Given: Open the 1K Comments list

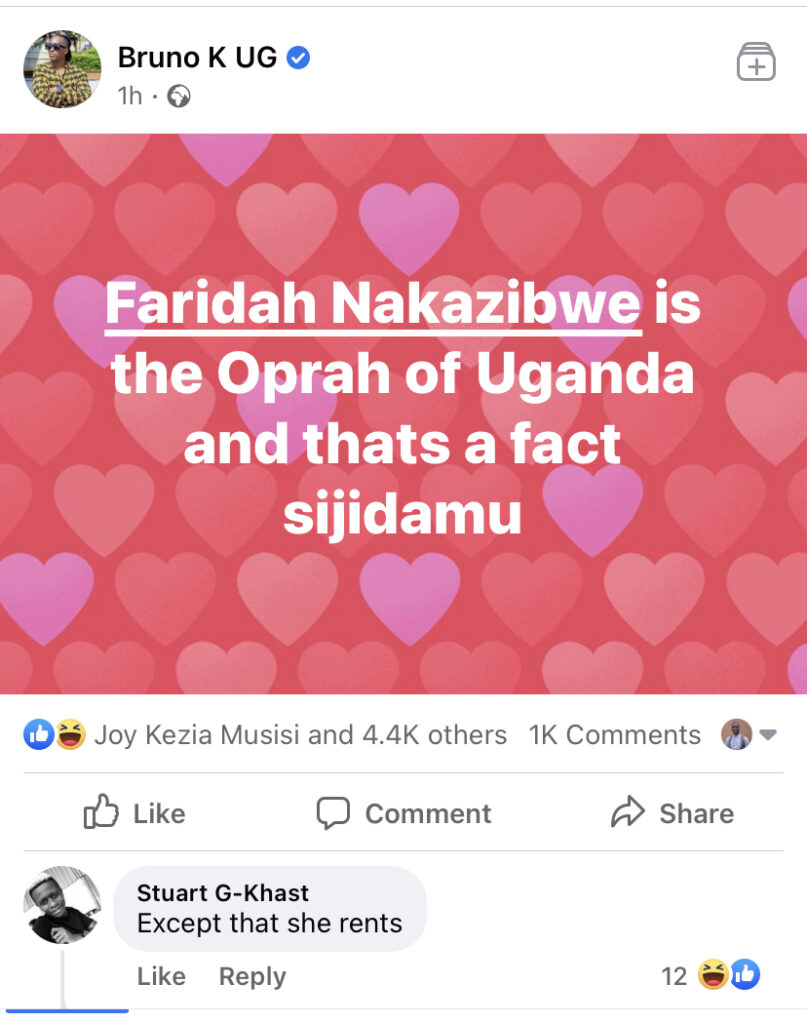Looking at the screenshot, I should point(614,735).
